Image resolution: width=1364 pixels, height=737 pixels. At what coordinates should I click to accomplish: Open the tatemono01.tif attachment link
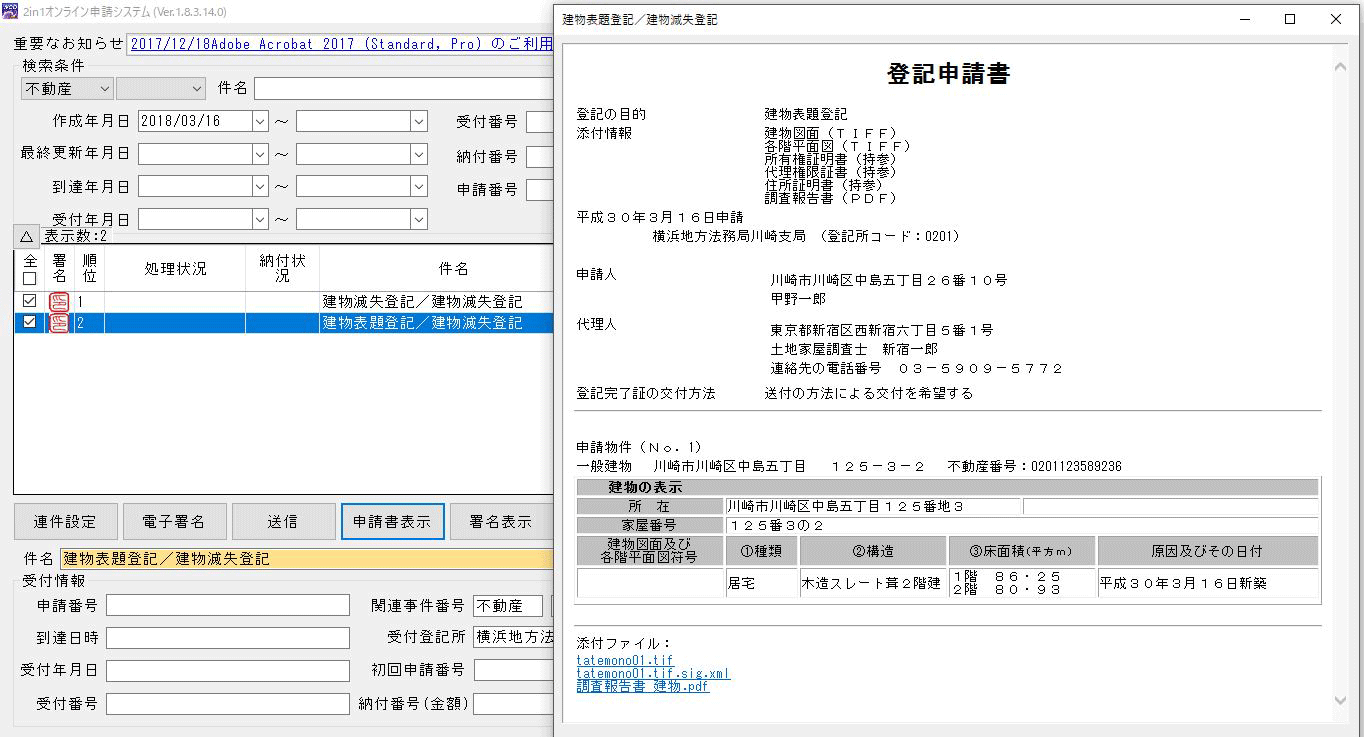625,661
